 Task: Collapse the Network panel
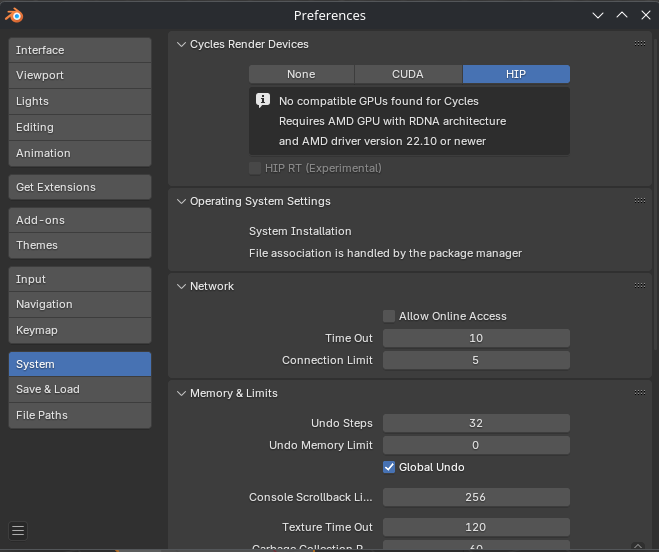click(x=181, y=286)
